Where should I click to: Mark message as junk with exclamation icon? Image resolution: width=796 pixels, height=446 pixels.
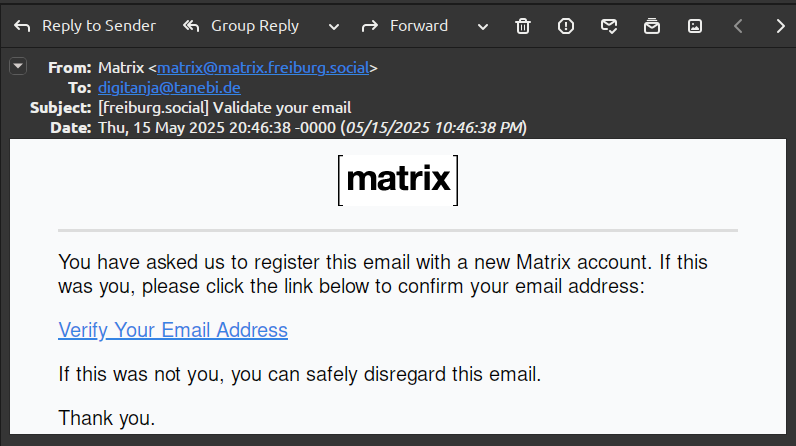tap(566, 26)
